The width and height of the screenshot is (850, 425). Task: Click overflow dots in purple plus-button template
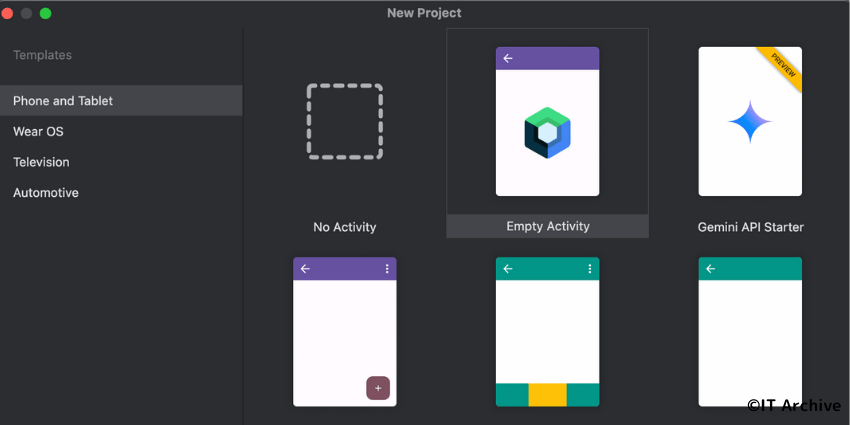point(387,269)
